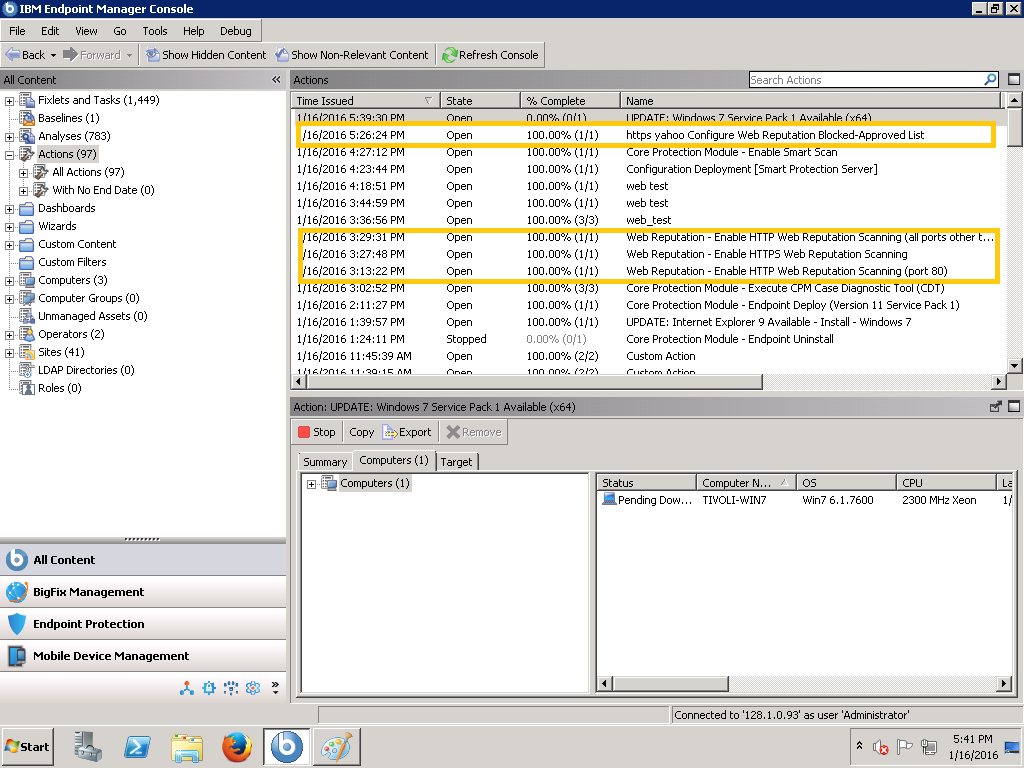Viewport: 1024px width, 768px height.
Task: Click the LDAP Directories icon
Action: [x=27, y=370]
